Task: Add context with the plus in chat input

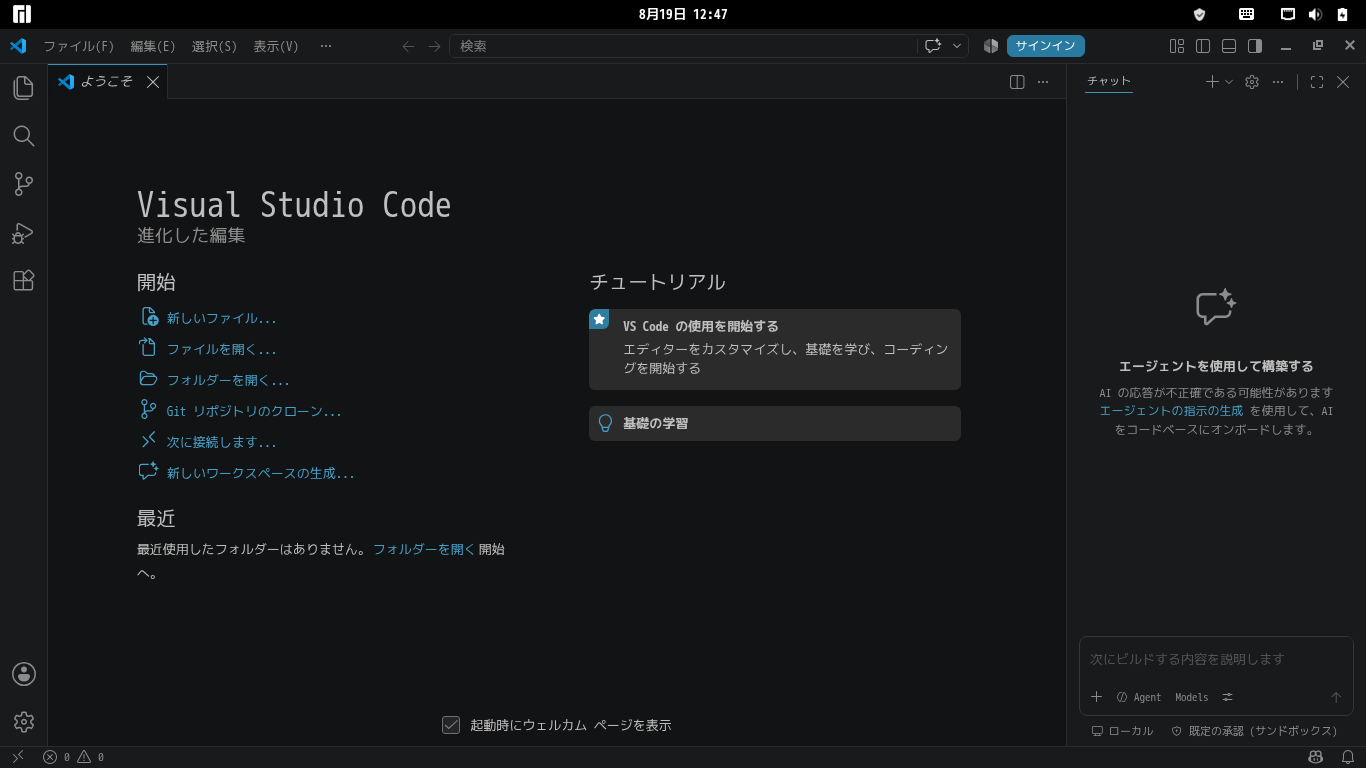Action: point(1096,697)
